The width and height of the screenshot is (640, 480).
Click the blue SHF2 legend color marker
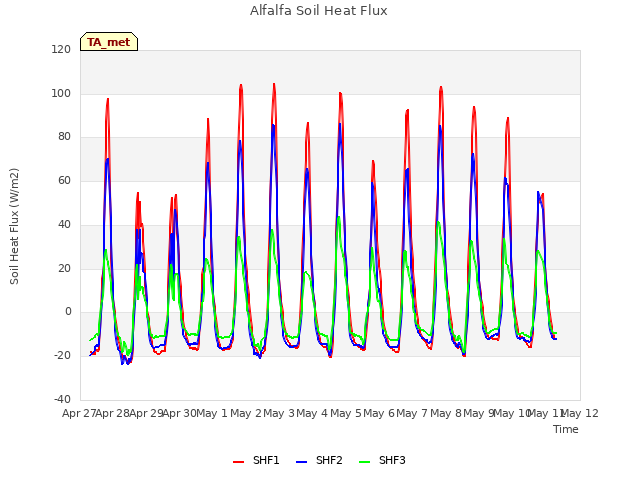click(x=301, y=462)
